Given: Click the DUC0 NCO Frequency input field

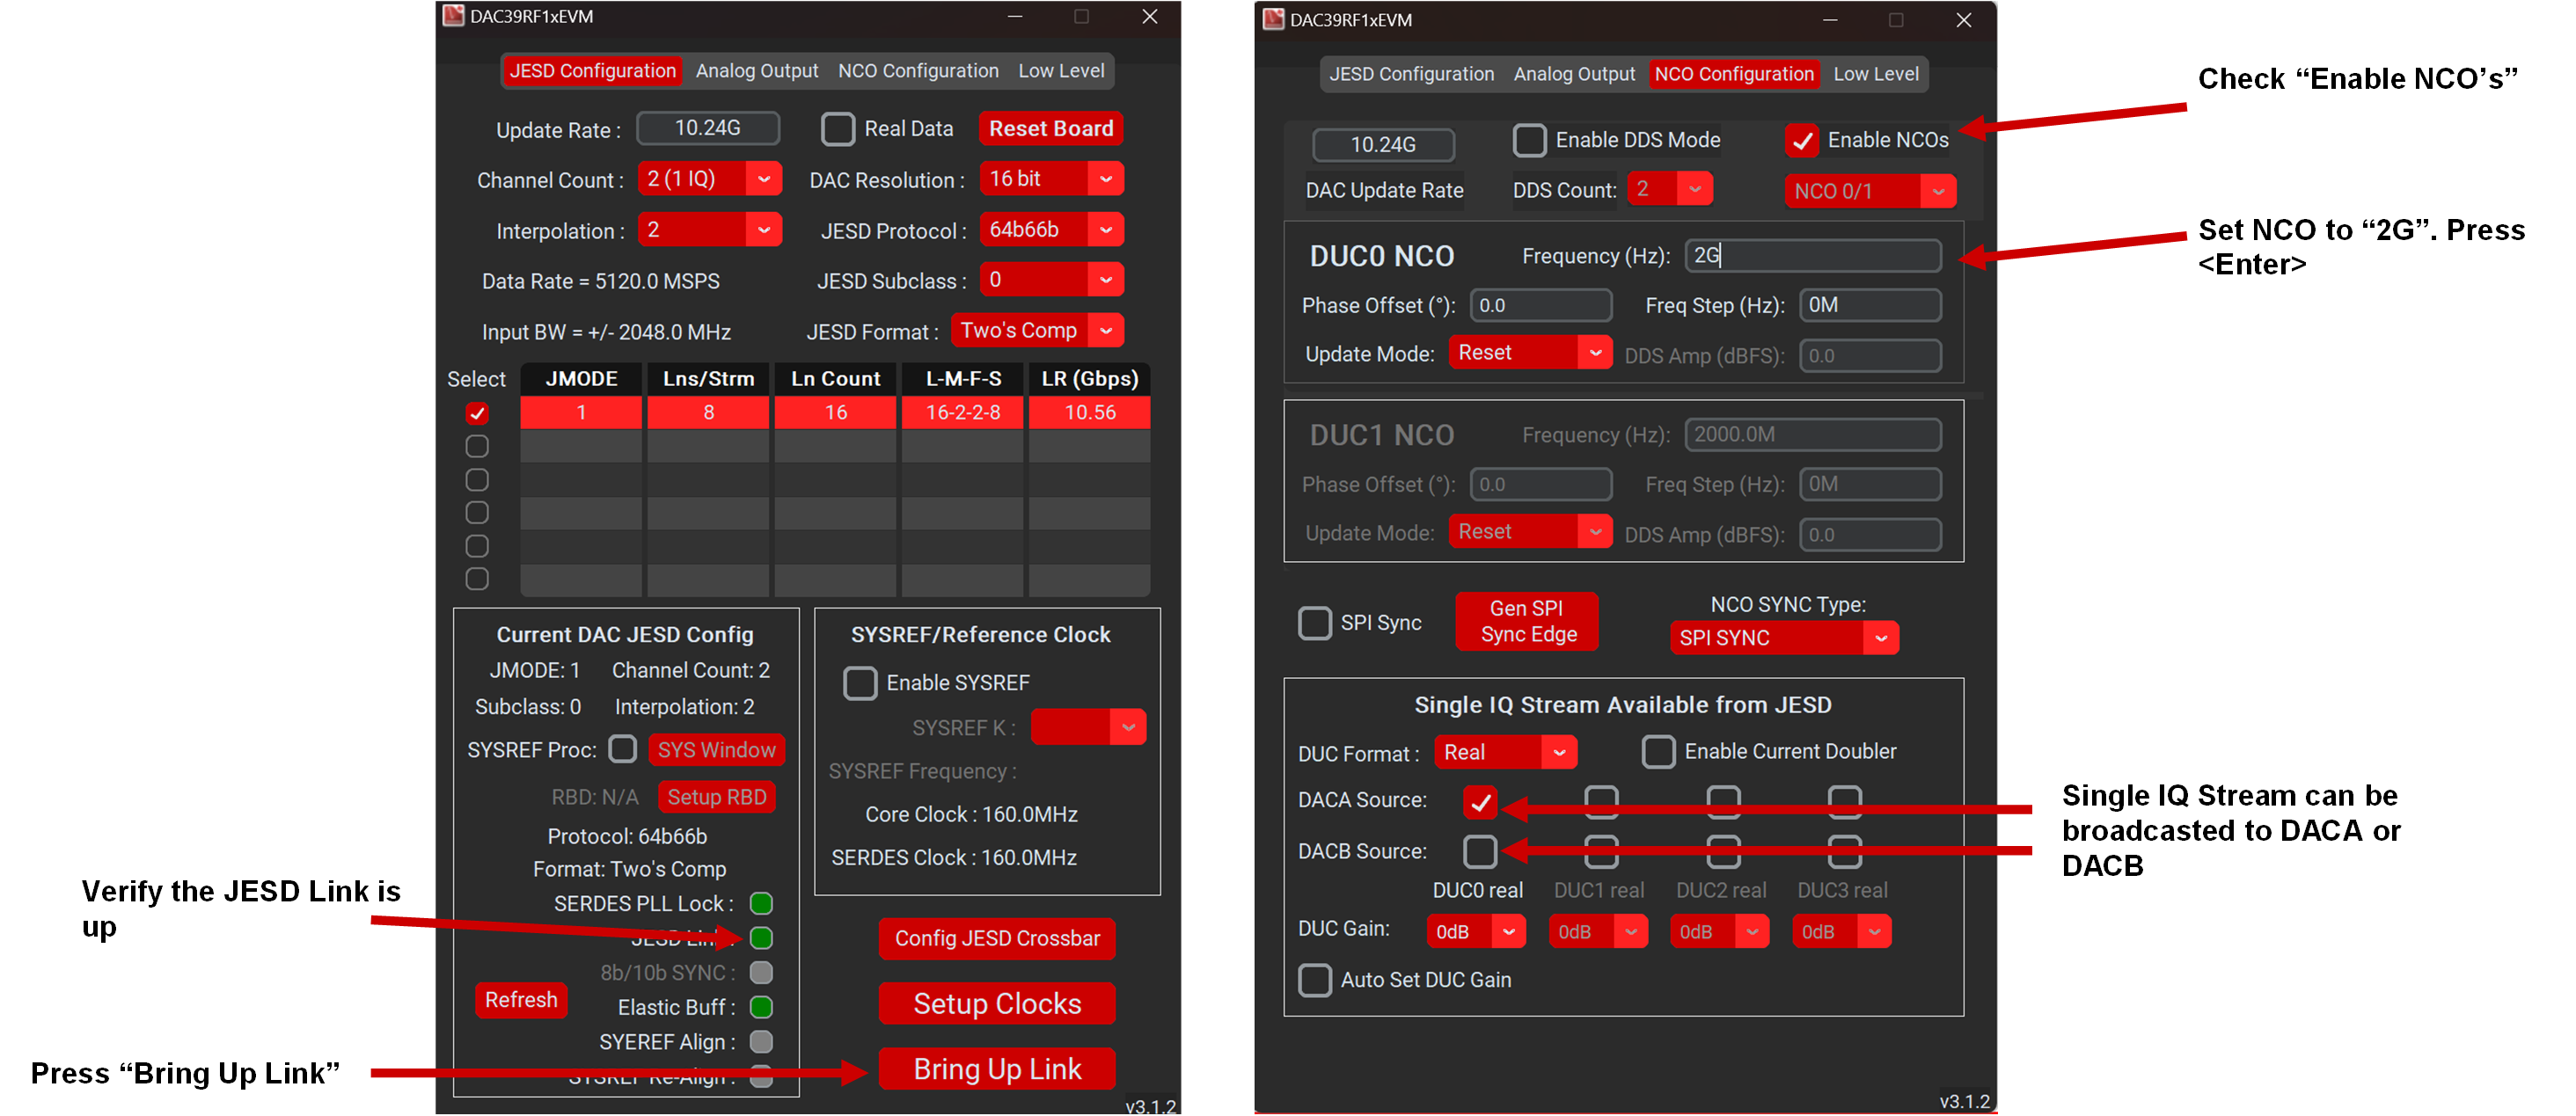Looking at the screenshot, I should click(x=1811, y=256).
